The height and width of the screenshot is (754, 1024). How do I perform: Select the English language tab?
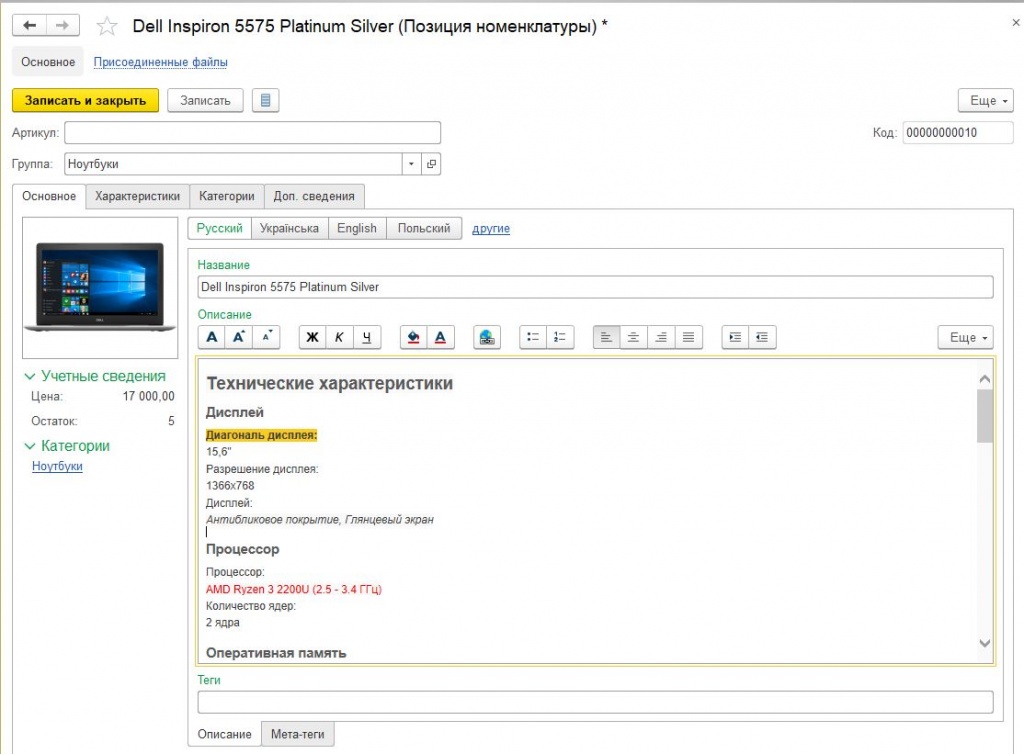tap(356, 228)
